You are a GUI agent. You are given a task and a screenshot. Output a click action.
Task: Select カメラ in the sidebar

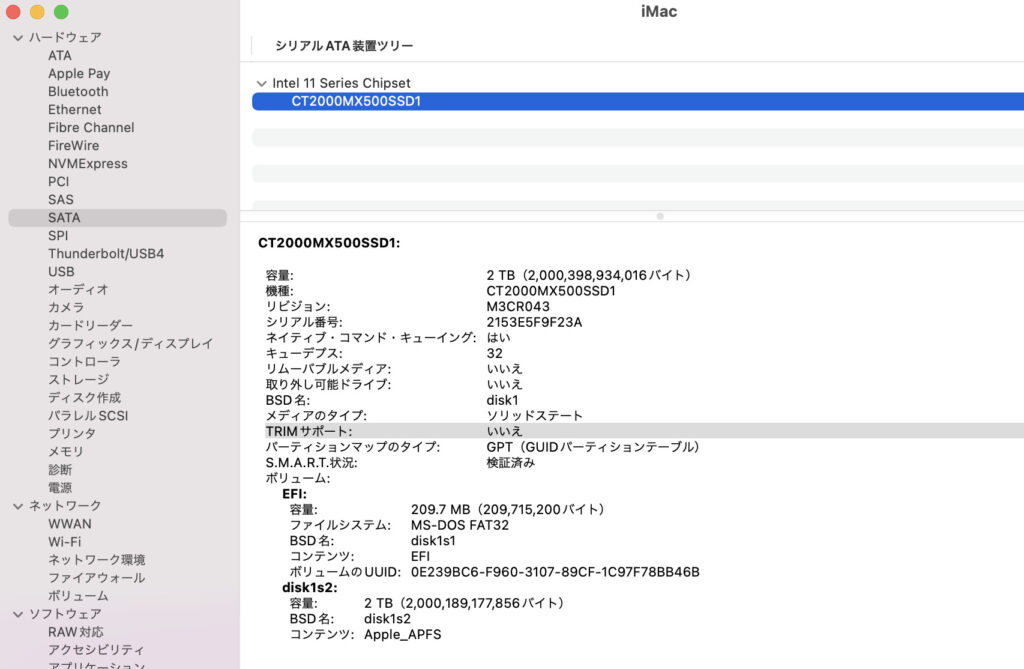[66, 307]
